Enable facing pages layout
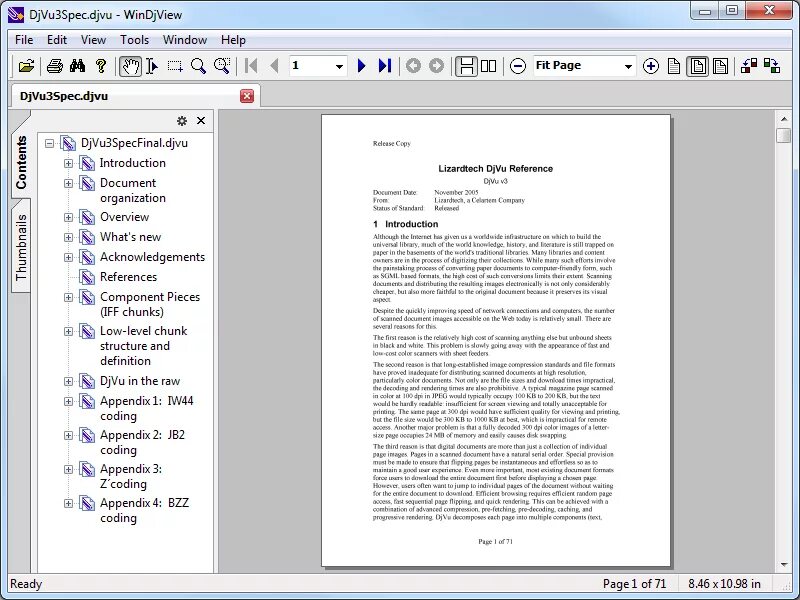800x600 pixels. click(x=489, y=66)
